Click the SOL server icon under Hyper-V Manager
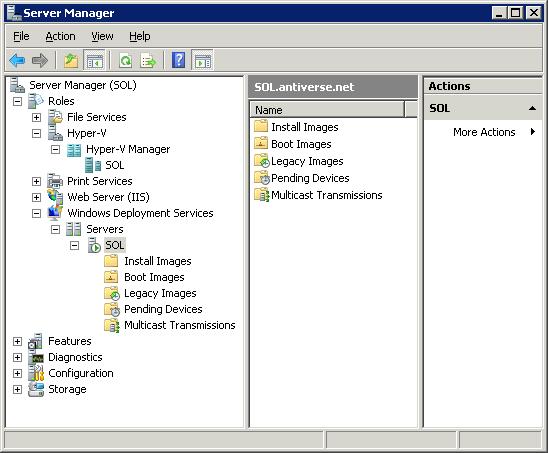This screenshot has width=548, height=453. click(x=93, y=165)
